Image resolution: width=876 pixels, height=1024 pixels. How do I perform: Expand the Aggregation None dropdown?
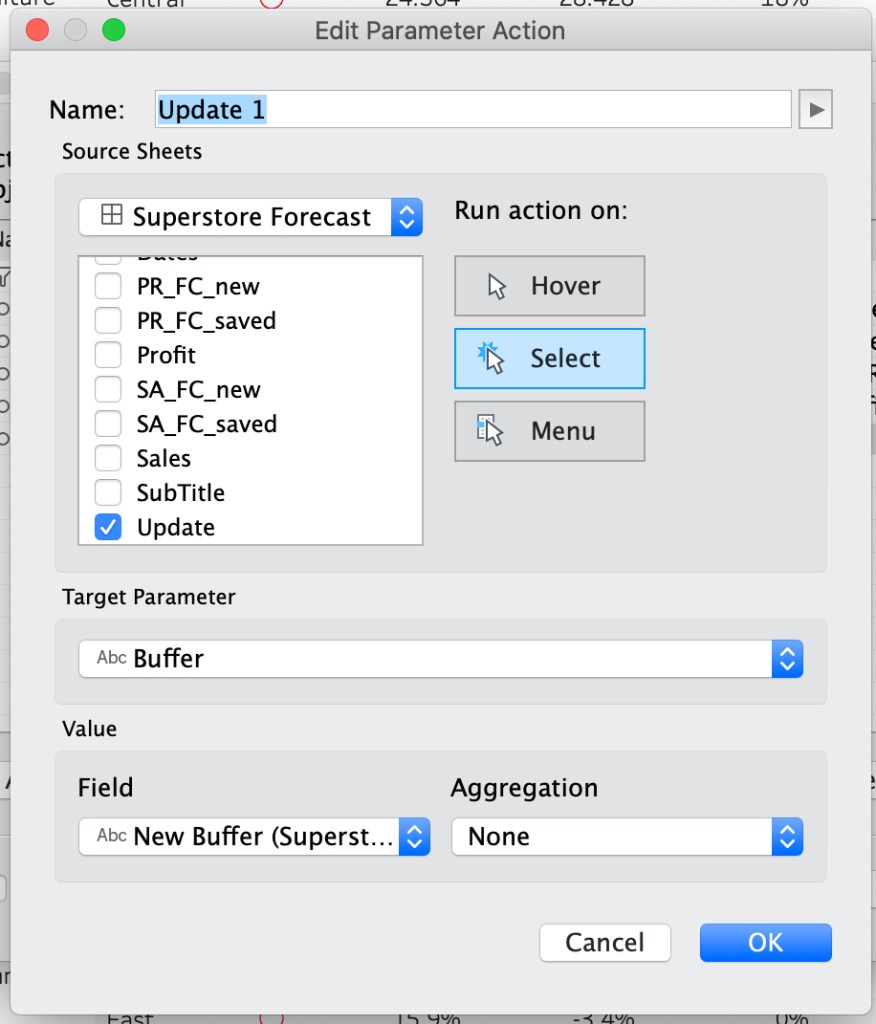pyautogui.click(x=627, y=837)
